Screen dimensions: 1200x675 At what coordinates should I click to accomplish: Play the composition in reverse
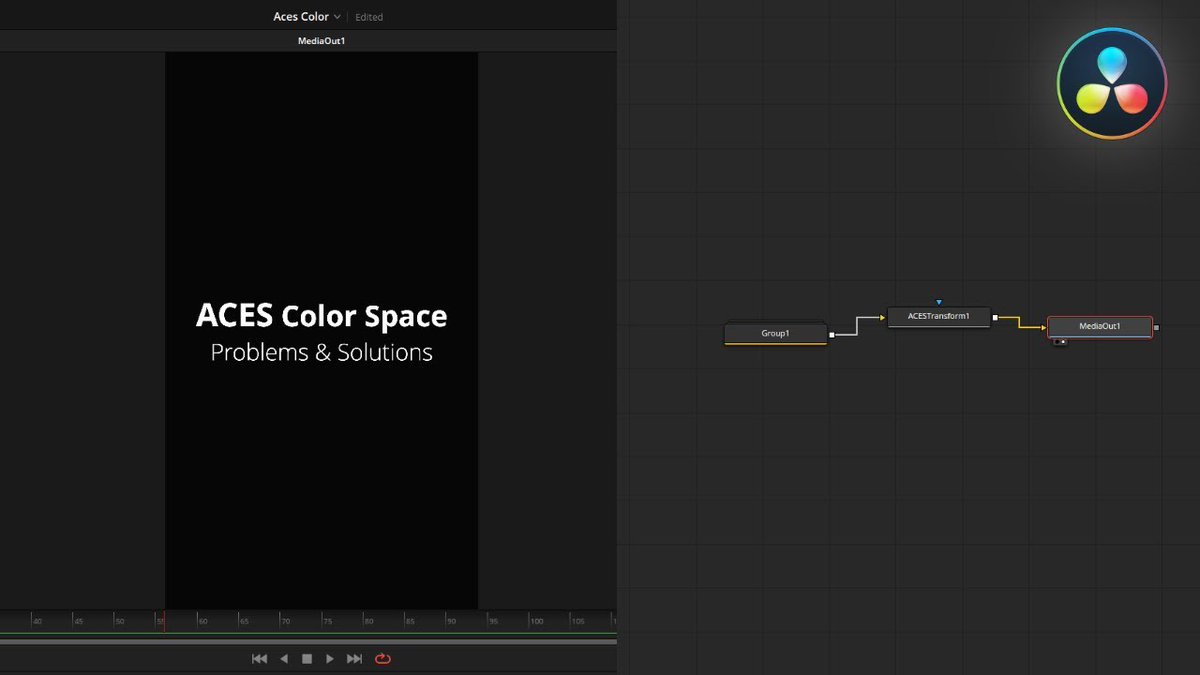click(x=284, y=659)
